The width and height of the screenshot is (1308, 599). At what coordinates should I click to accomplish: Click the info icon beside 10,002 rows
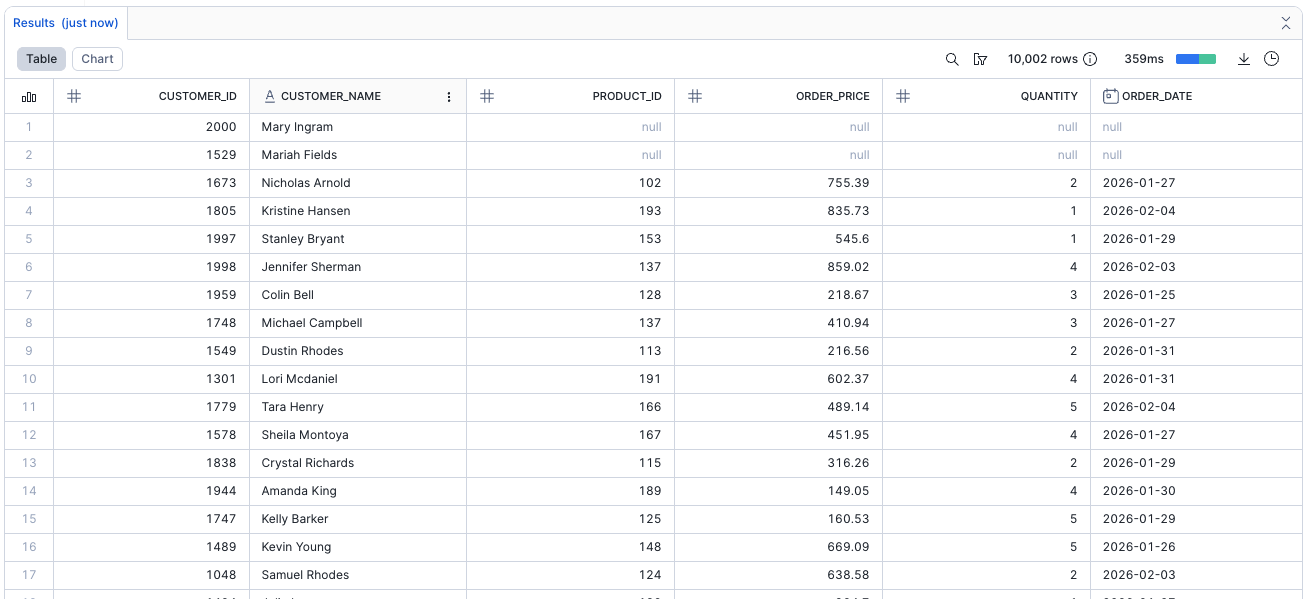click(x=1091, y=59)
